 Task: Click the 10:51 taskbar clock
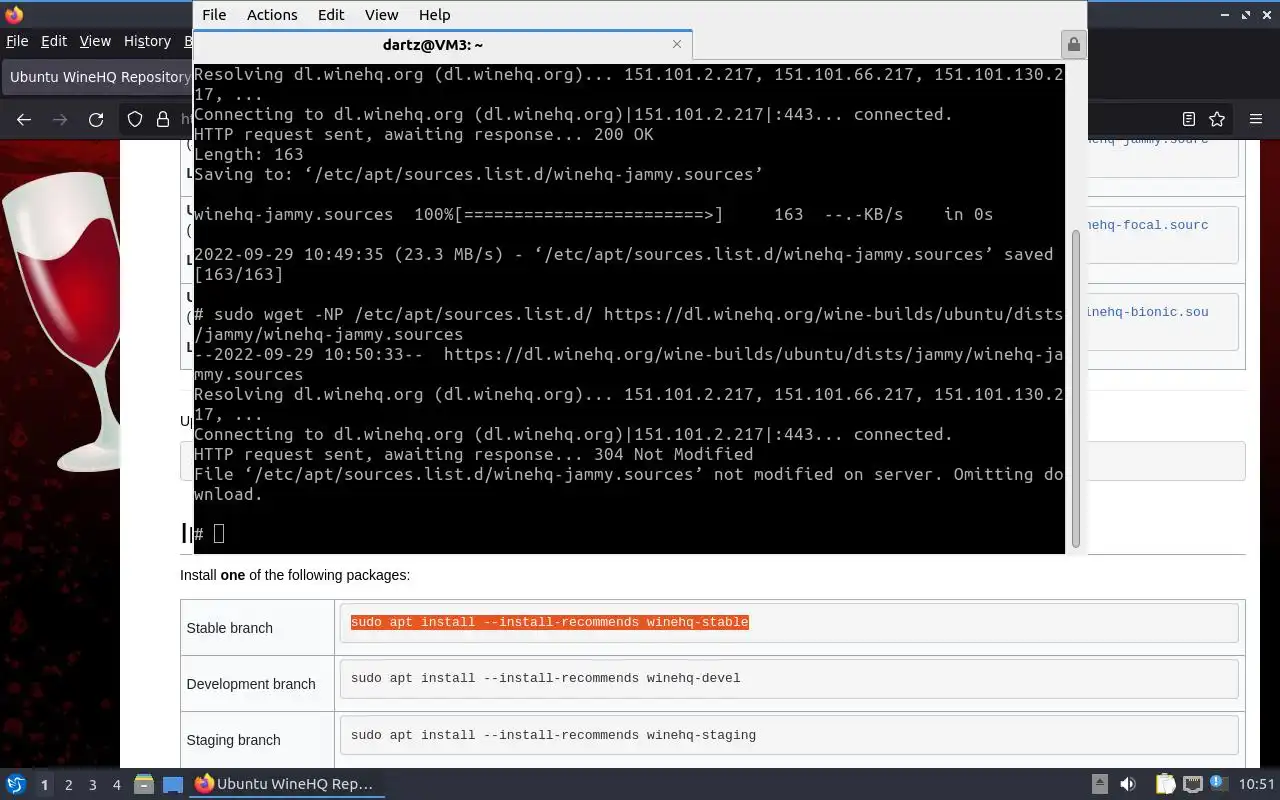click(1257, 785)
